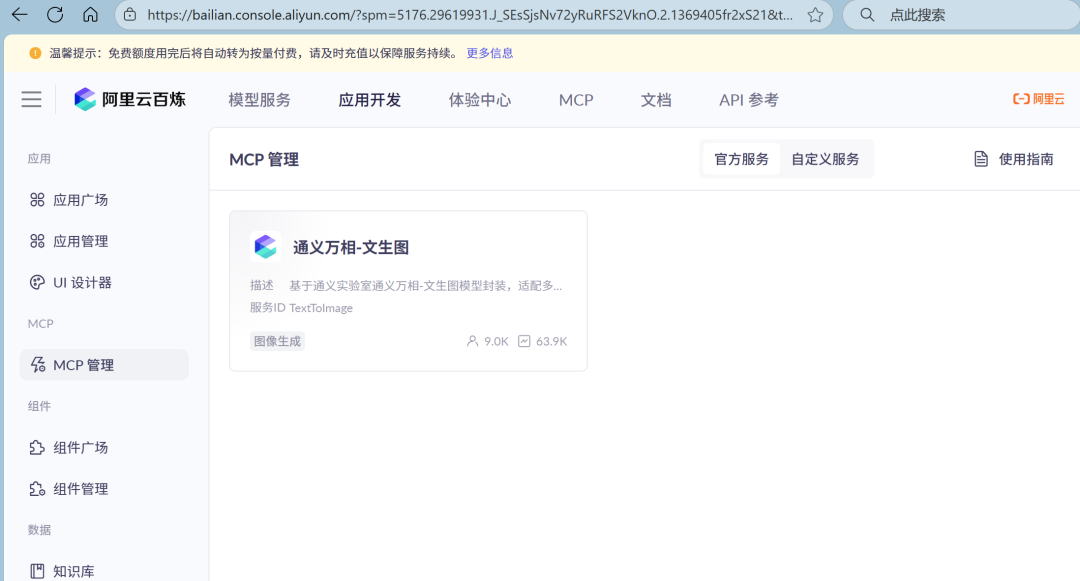Click the 服务ID TextToImage text
The width and height of the screenshot is (1080, 581).
(x=301, y=308)
